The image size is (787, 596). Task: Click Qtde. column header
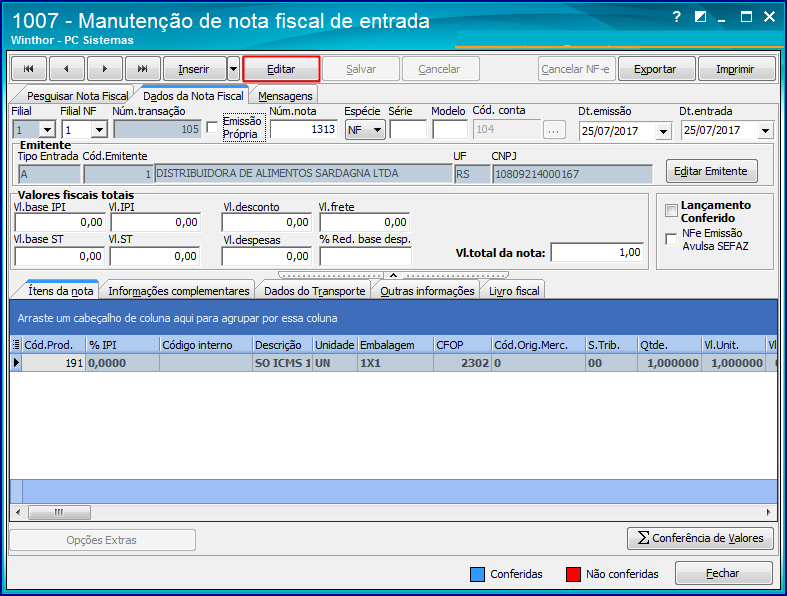pyautogui.click(x=669, y=345)
